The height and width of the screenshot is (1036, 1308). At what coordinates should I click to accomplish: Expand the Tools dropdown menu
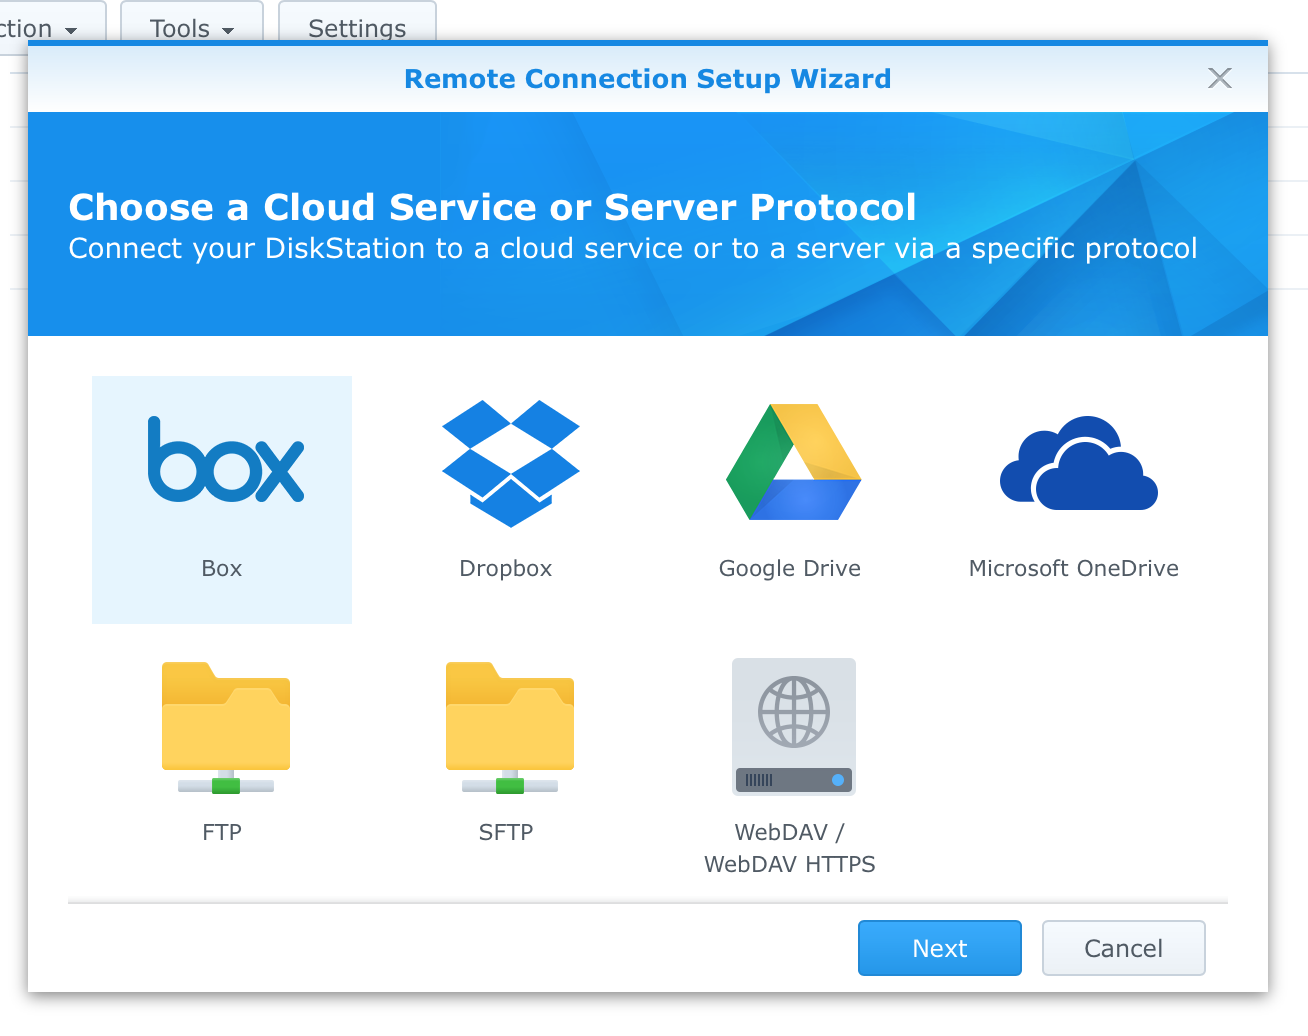click(x=191, y=28)
